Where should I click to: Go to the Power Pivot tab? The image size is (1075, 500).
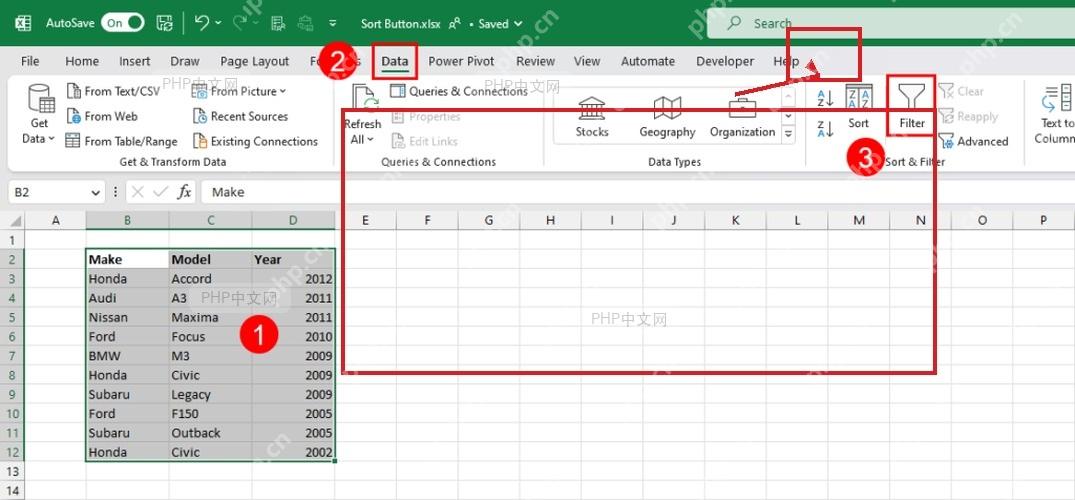(461, 61)
